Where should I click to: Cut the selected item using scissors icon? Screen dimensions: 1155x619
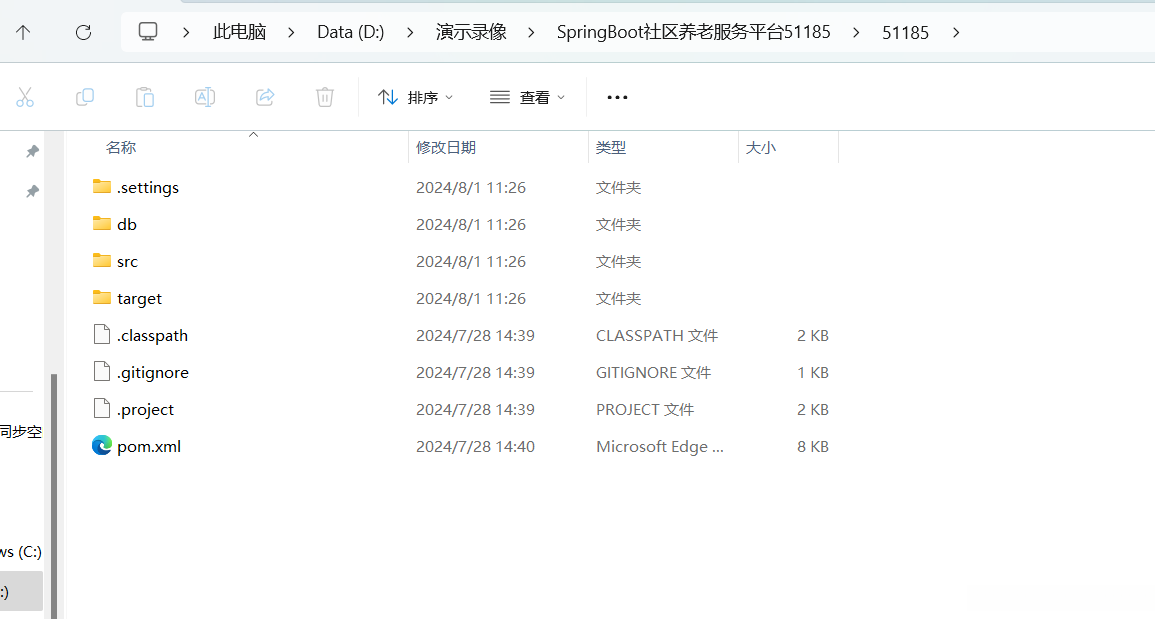click(x=25, y=97)
